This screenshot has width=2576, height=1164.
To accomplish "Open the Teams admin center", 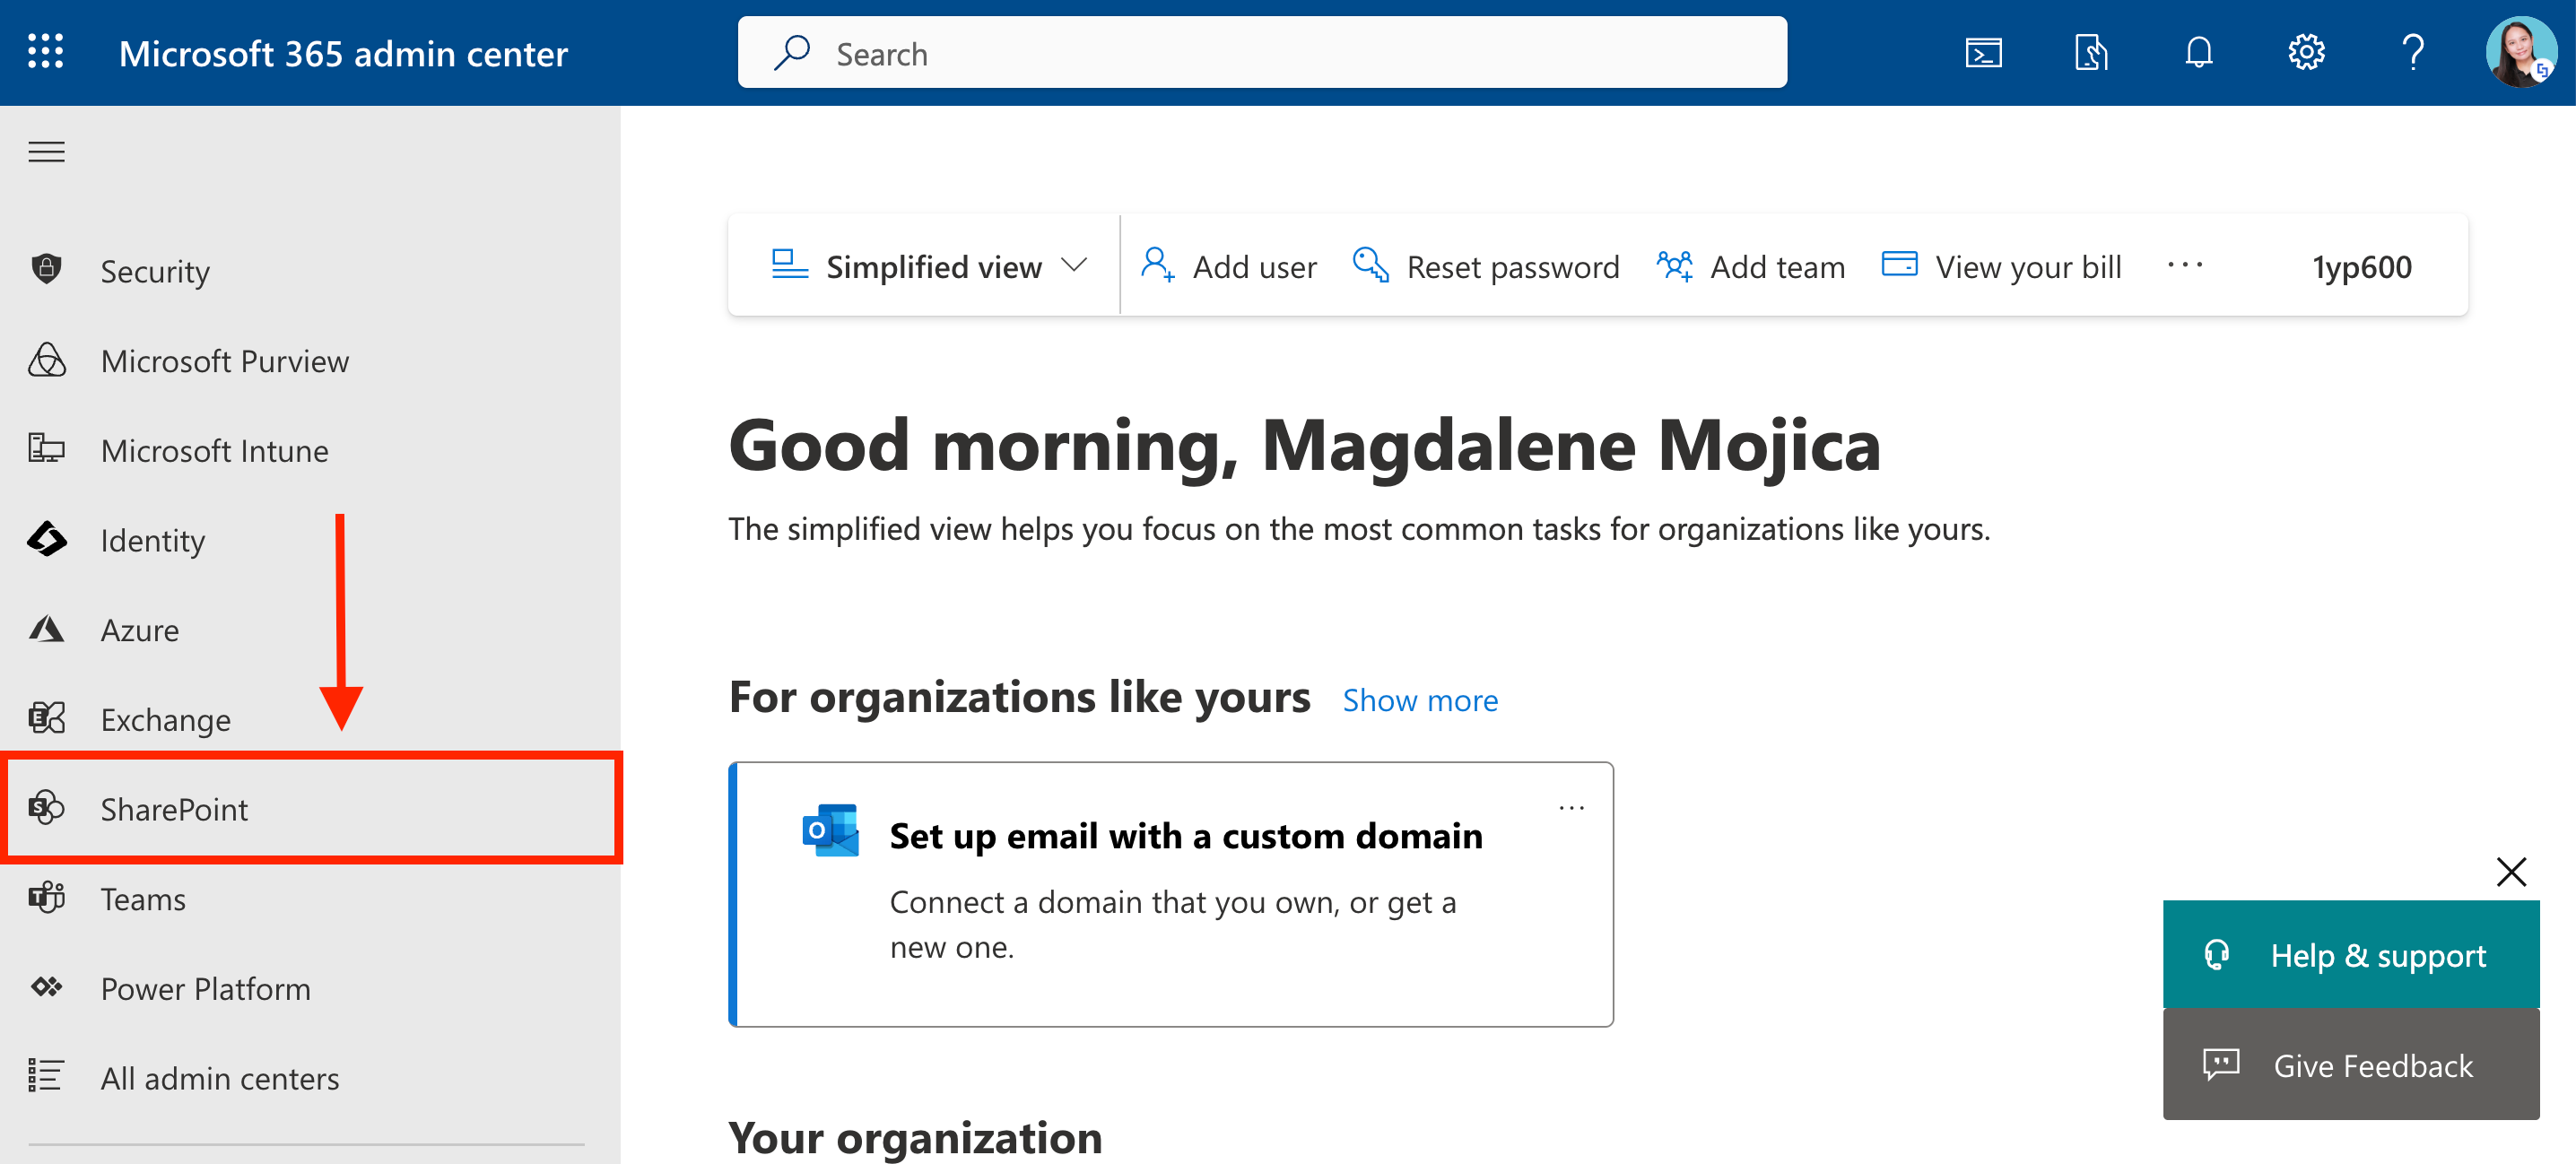I will (x=142, y=898).
